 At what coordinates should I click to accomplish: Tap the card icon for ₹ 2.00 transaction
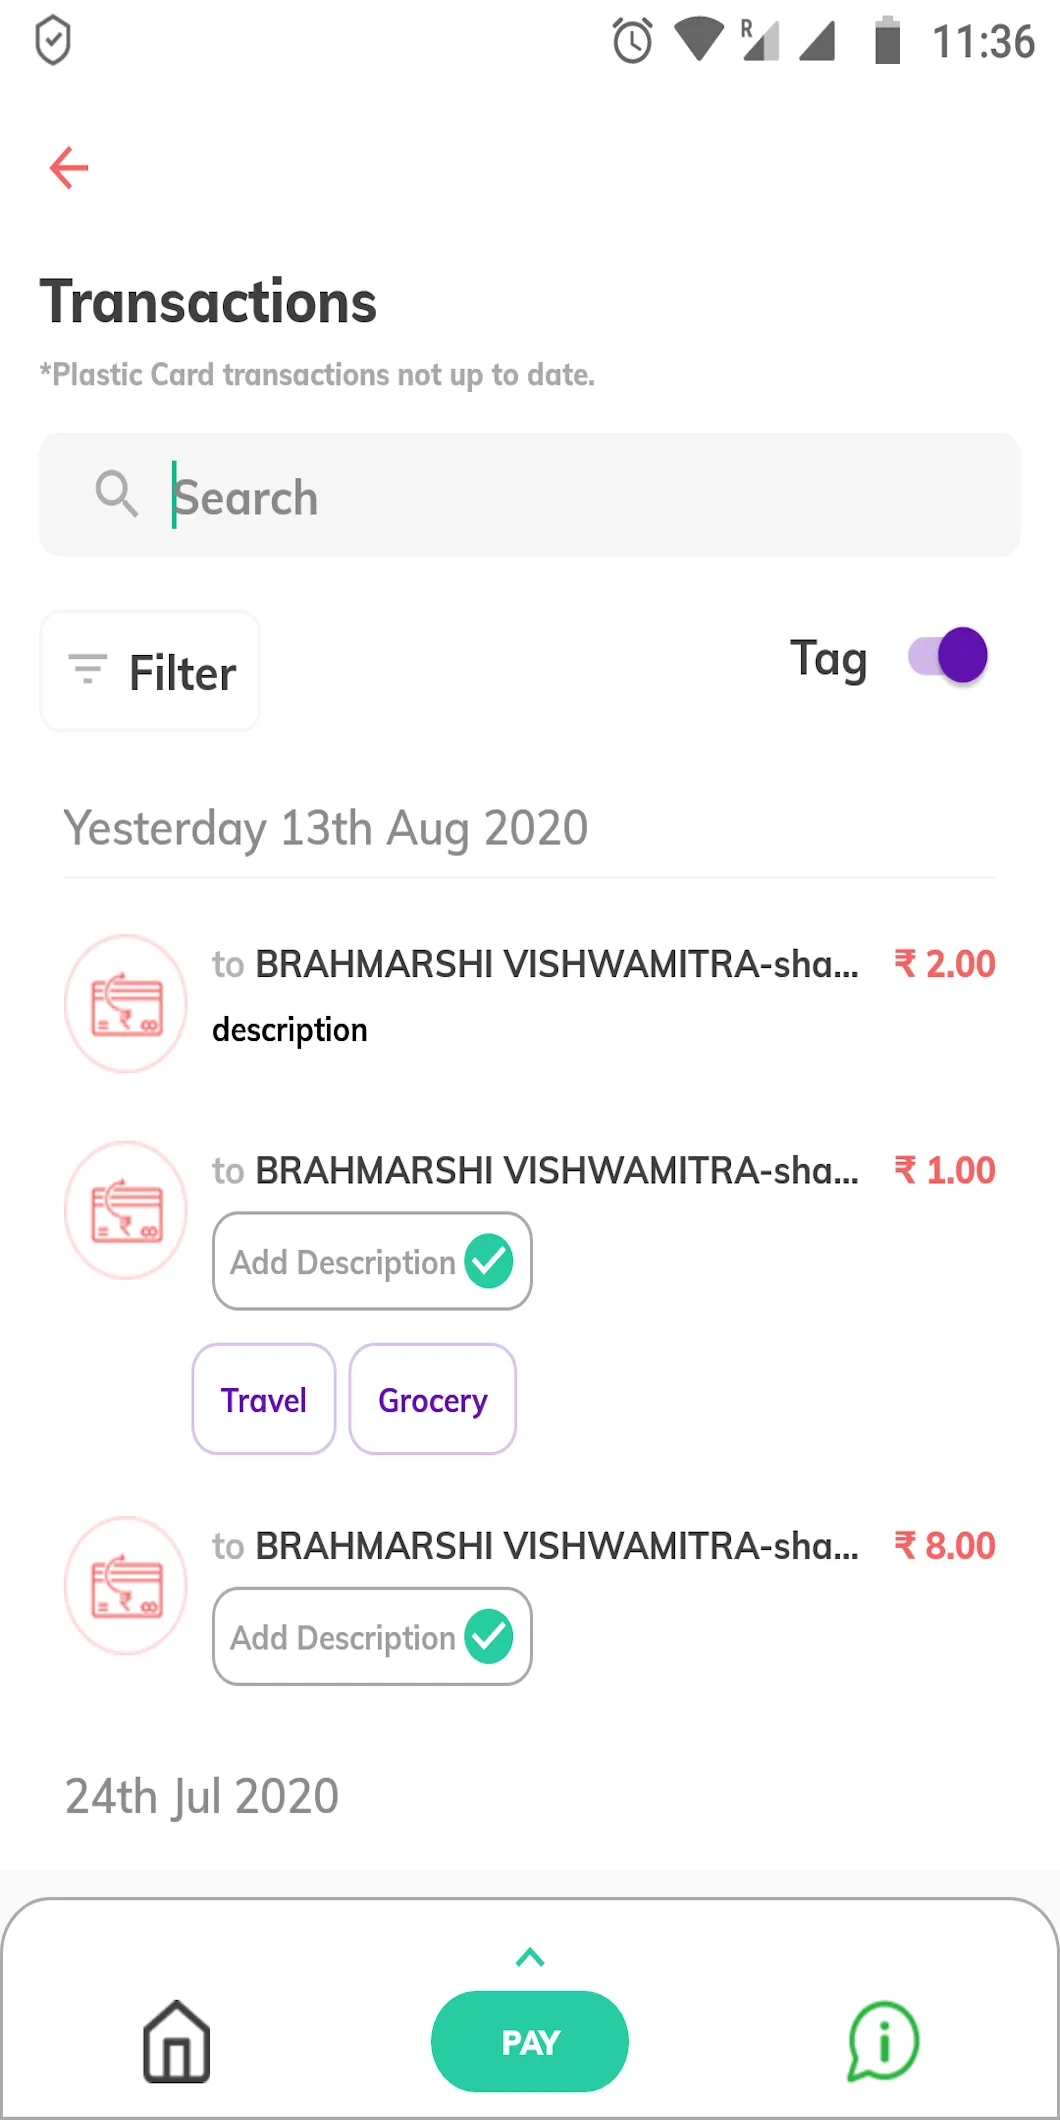tap(126, 1004)
